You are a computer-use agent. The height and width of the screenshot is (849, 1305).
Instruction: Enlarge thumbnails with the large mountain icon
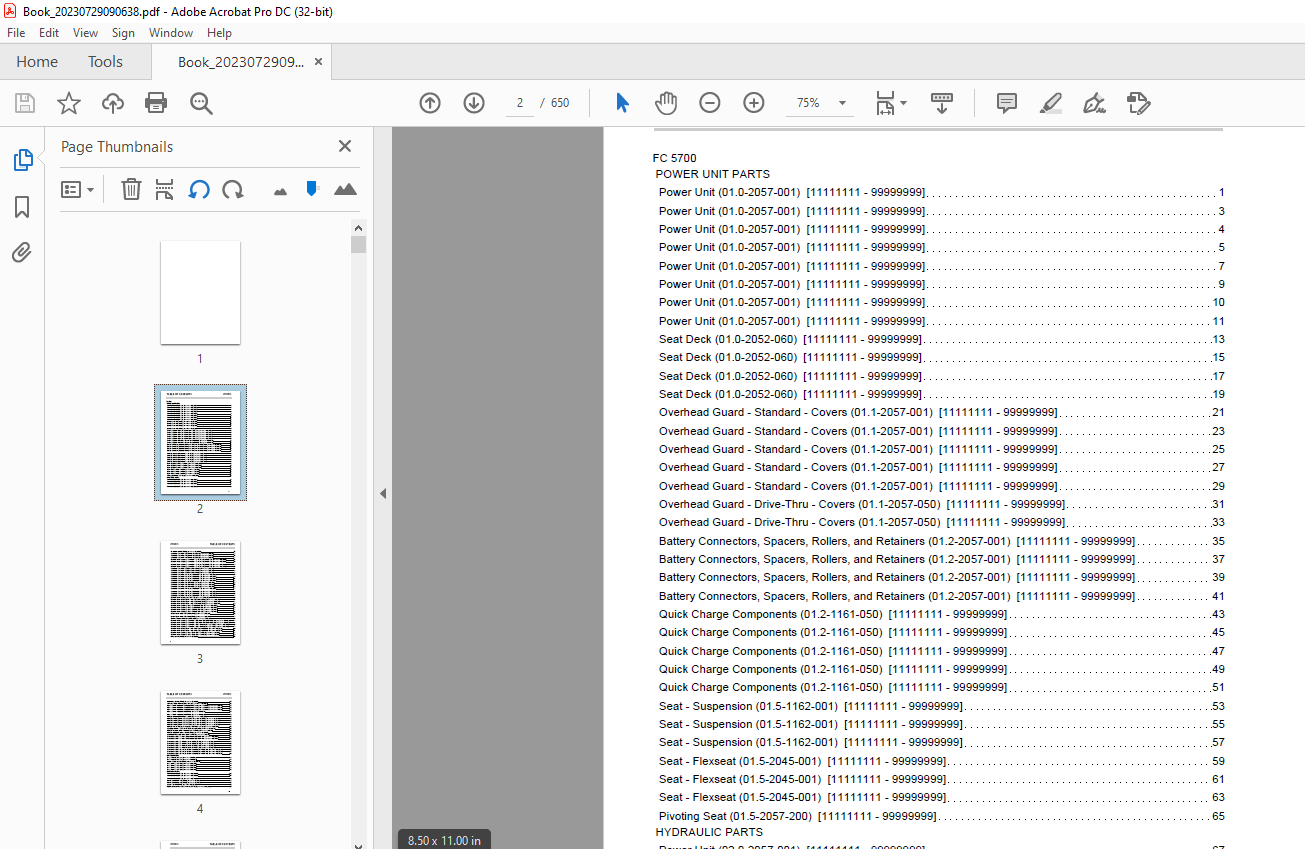point(345,189)
